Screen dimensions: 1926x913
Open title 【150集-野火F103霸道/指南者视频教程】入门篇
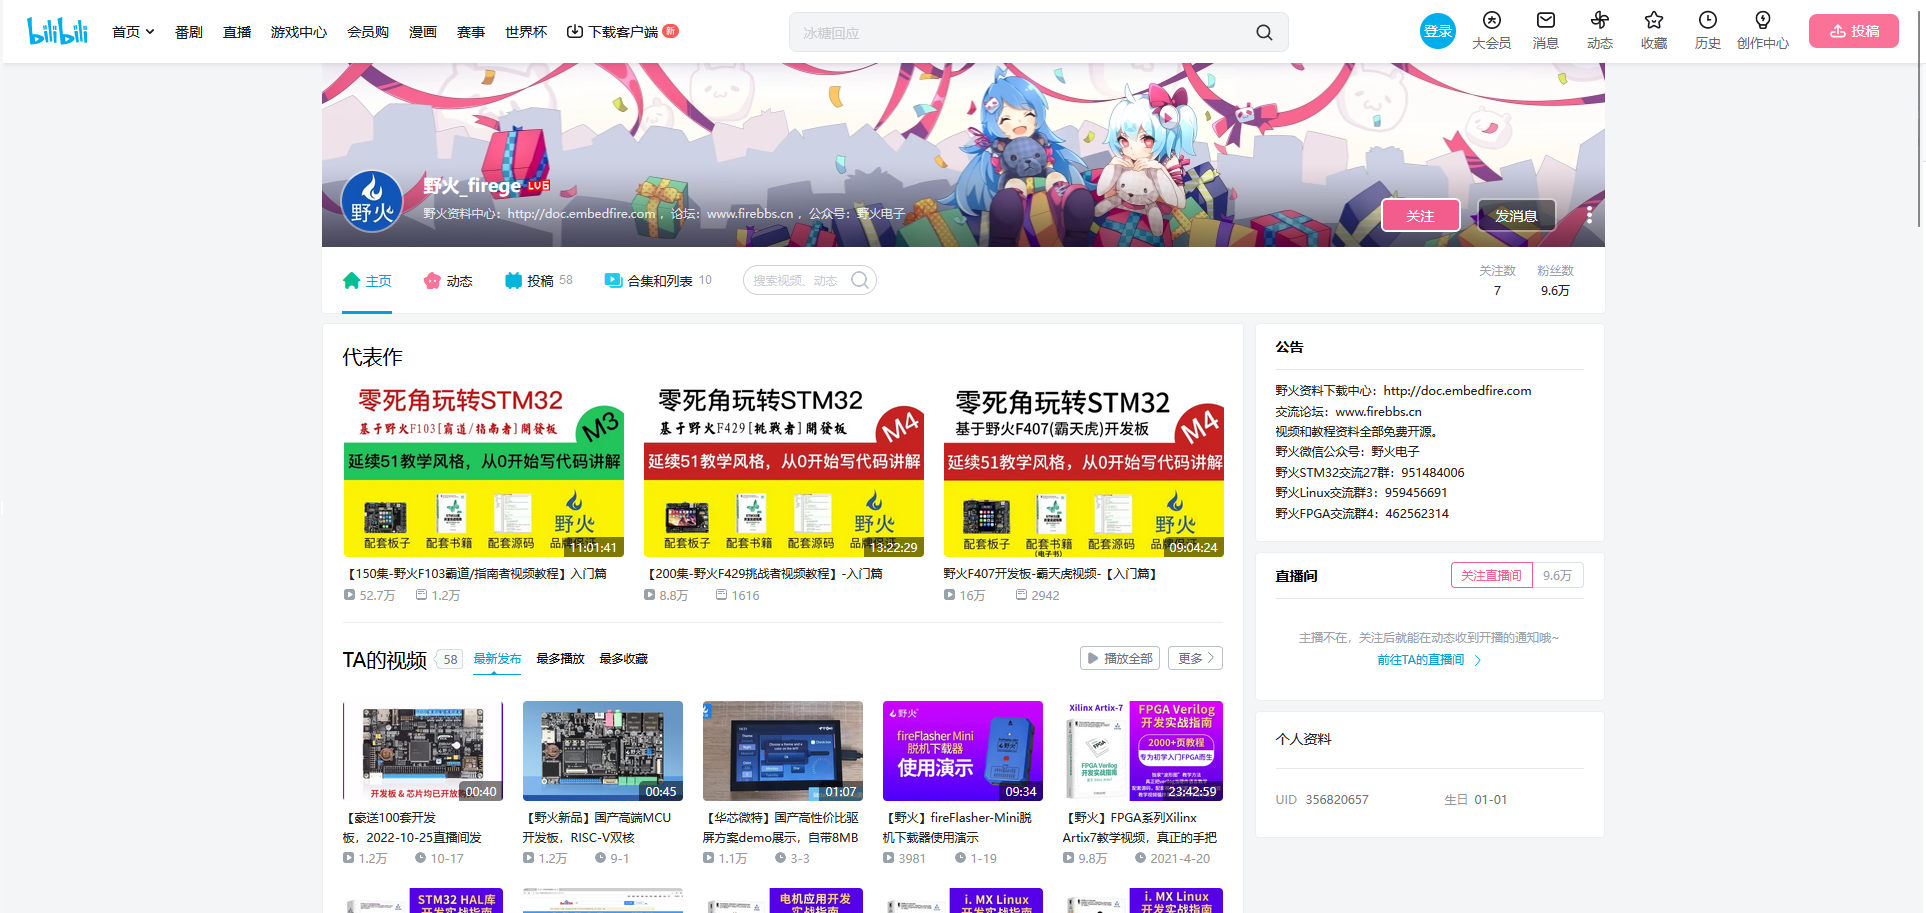pos(476,574)
